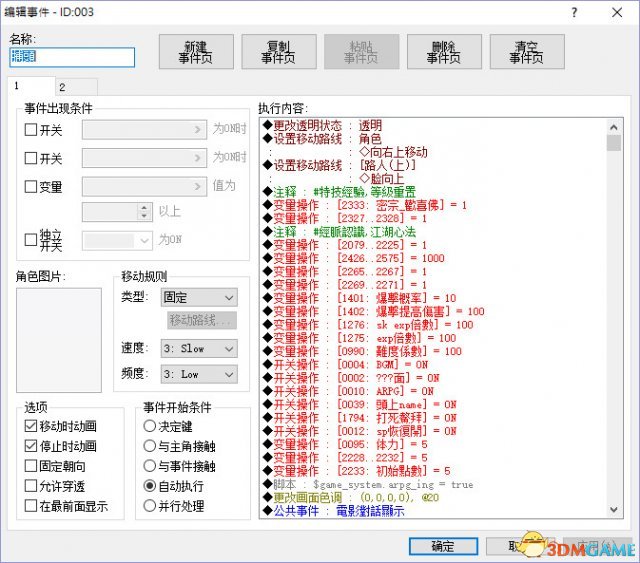Screen dimensions: 640x563
Task: Toggle the 固定朝向 checkbox
Action: pos(30,466)
